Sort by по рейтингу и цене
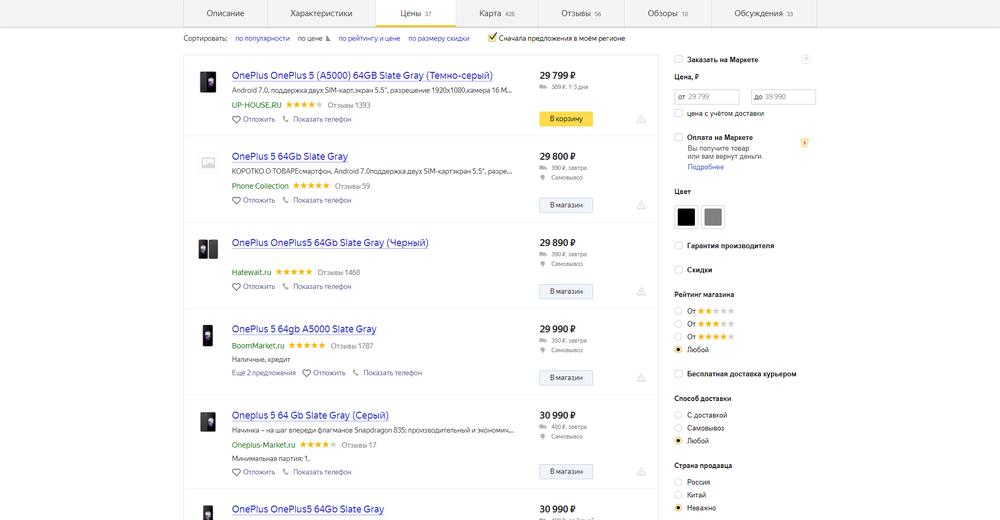 (369, 38)
